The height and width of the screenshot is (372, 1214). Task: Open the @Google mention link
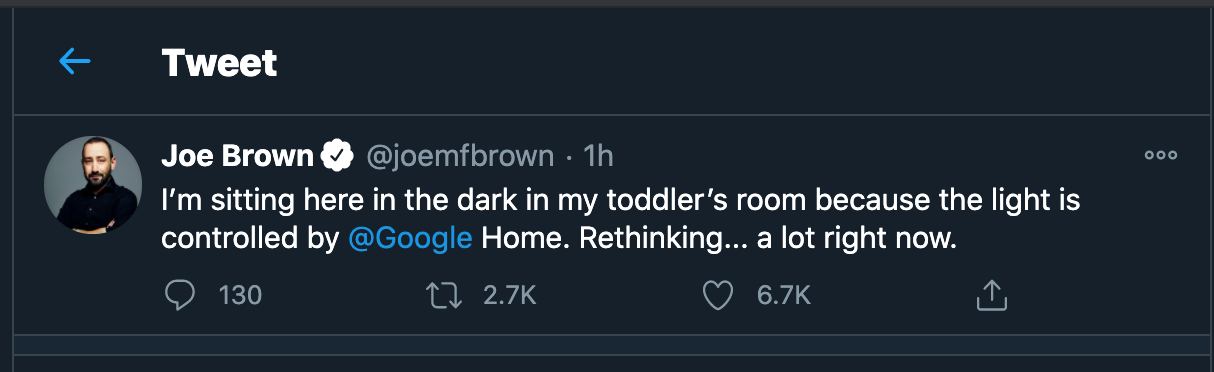click(x=410, y=240)
